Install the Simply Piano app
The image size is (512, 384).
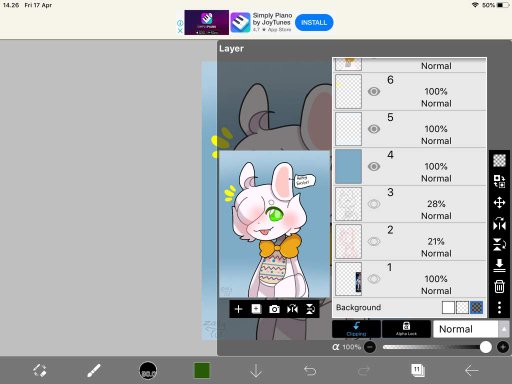pyautogui.click(x=314, y=23)
